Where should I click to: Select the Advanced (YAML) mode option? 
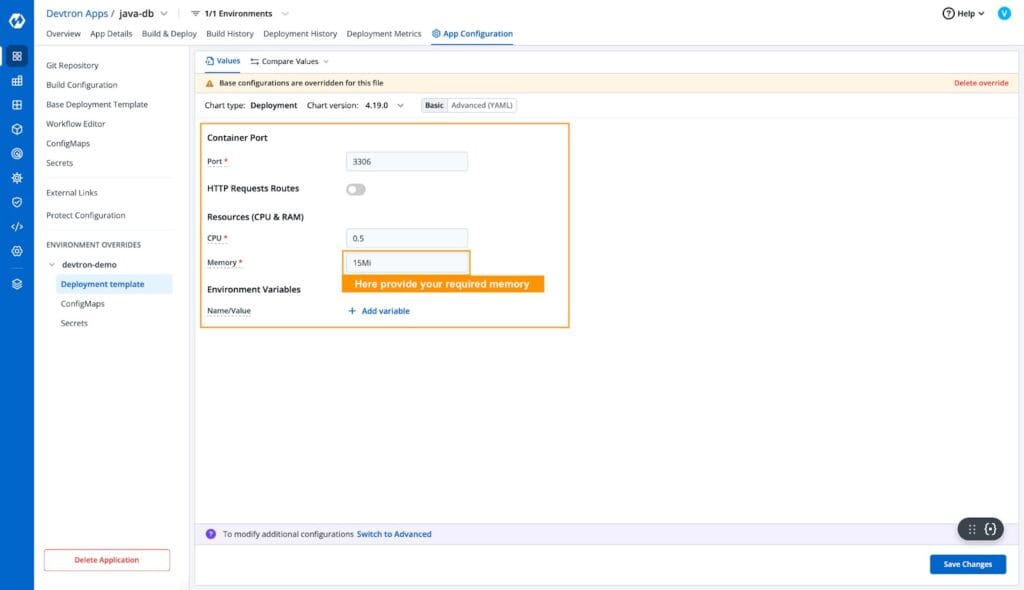pos(481,104)
